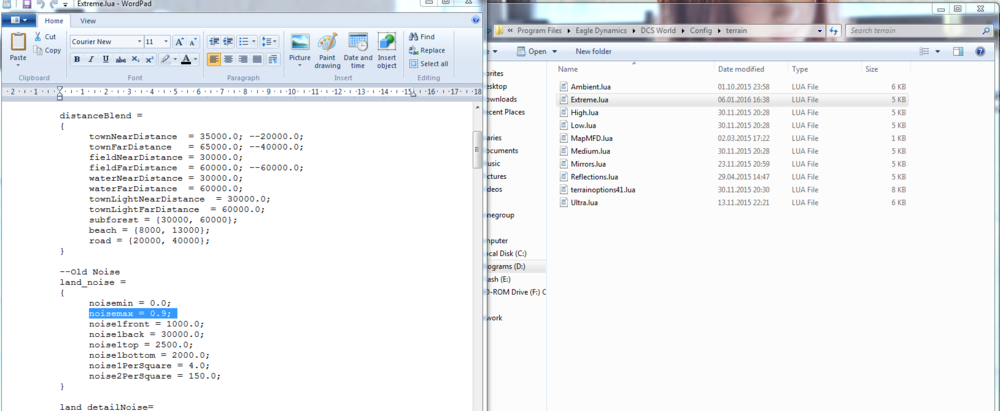Open the Paste options dropdown arrow

(x=18, y=63)
